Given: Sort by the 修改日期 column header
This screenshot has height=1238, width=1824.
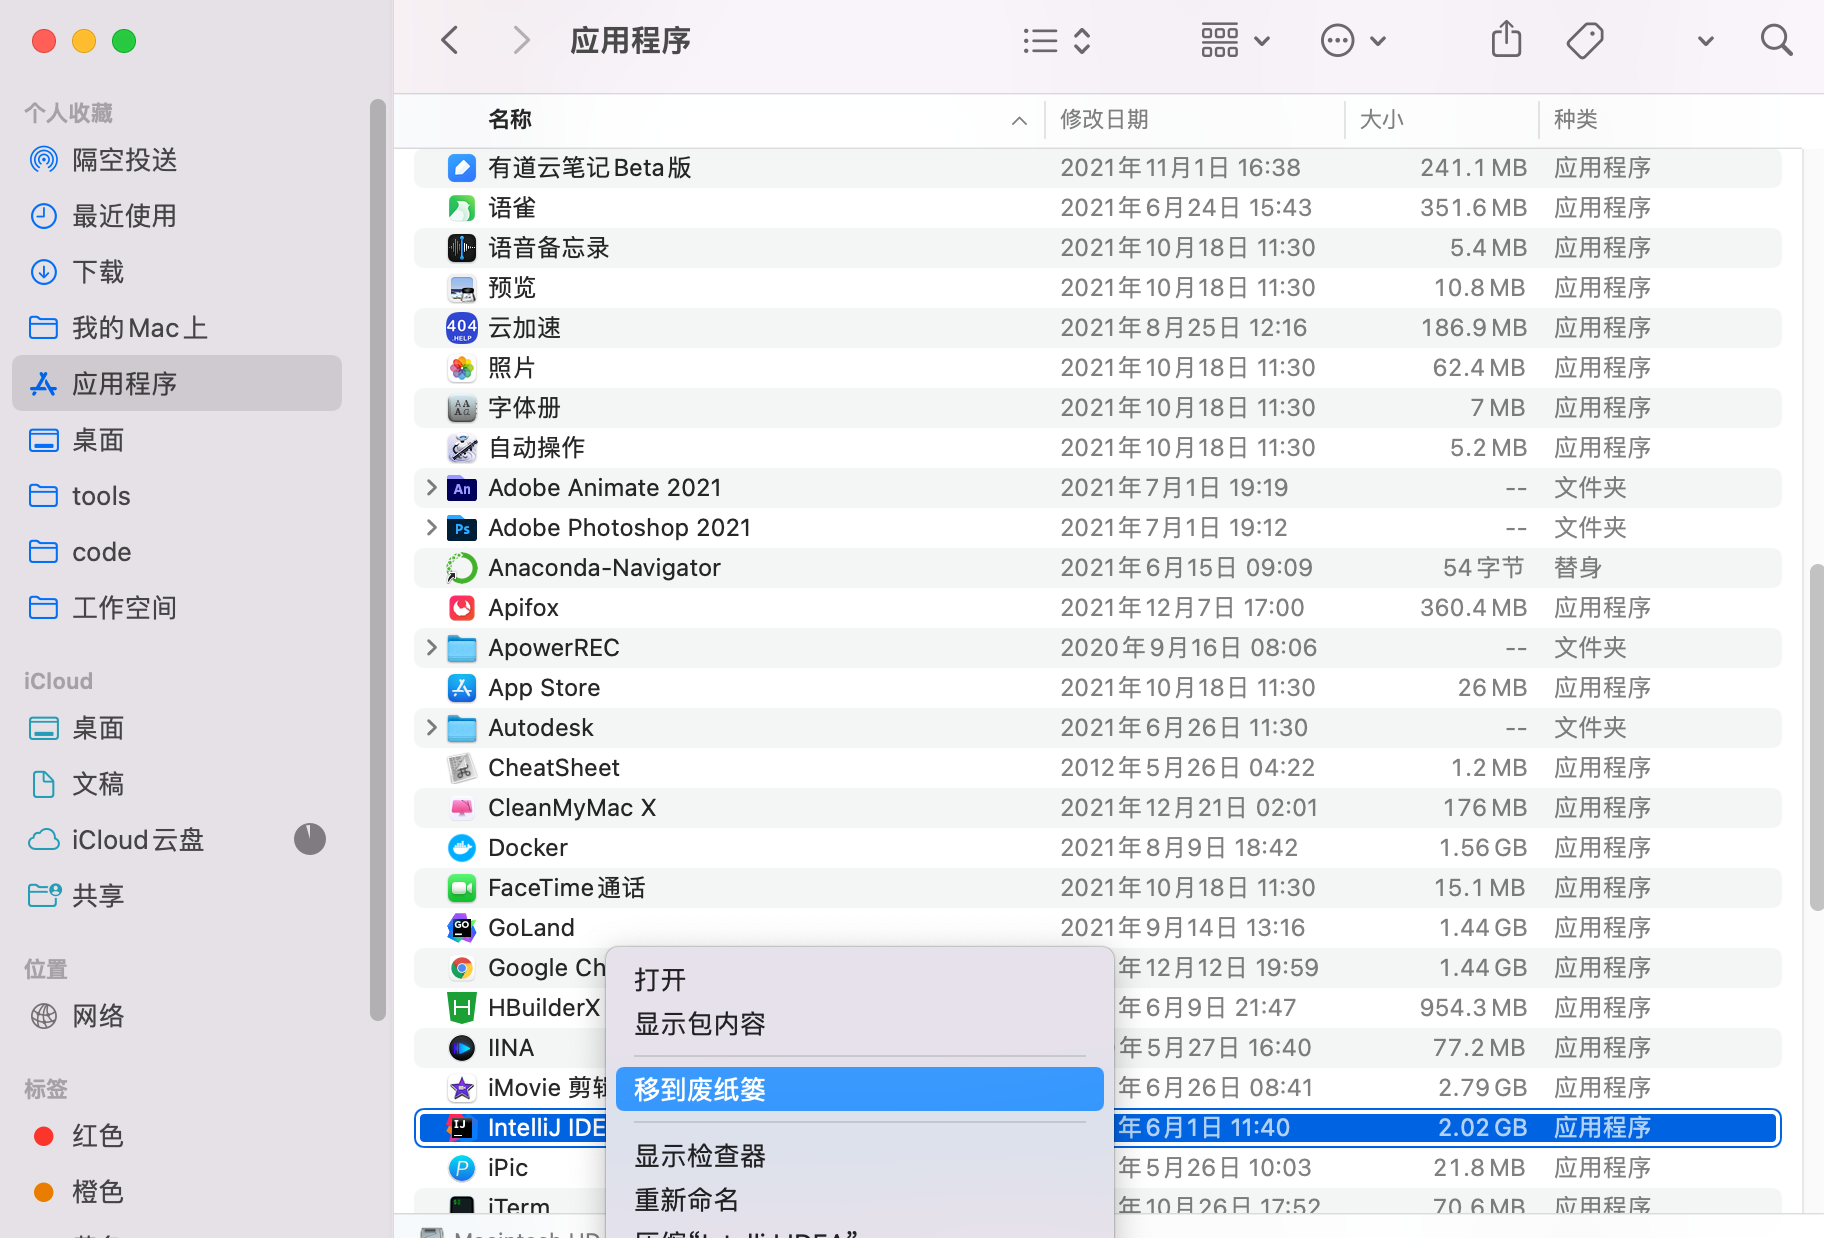Looking at the screenshot, I should click(x=1104, y=120).
